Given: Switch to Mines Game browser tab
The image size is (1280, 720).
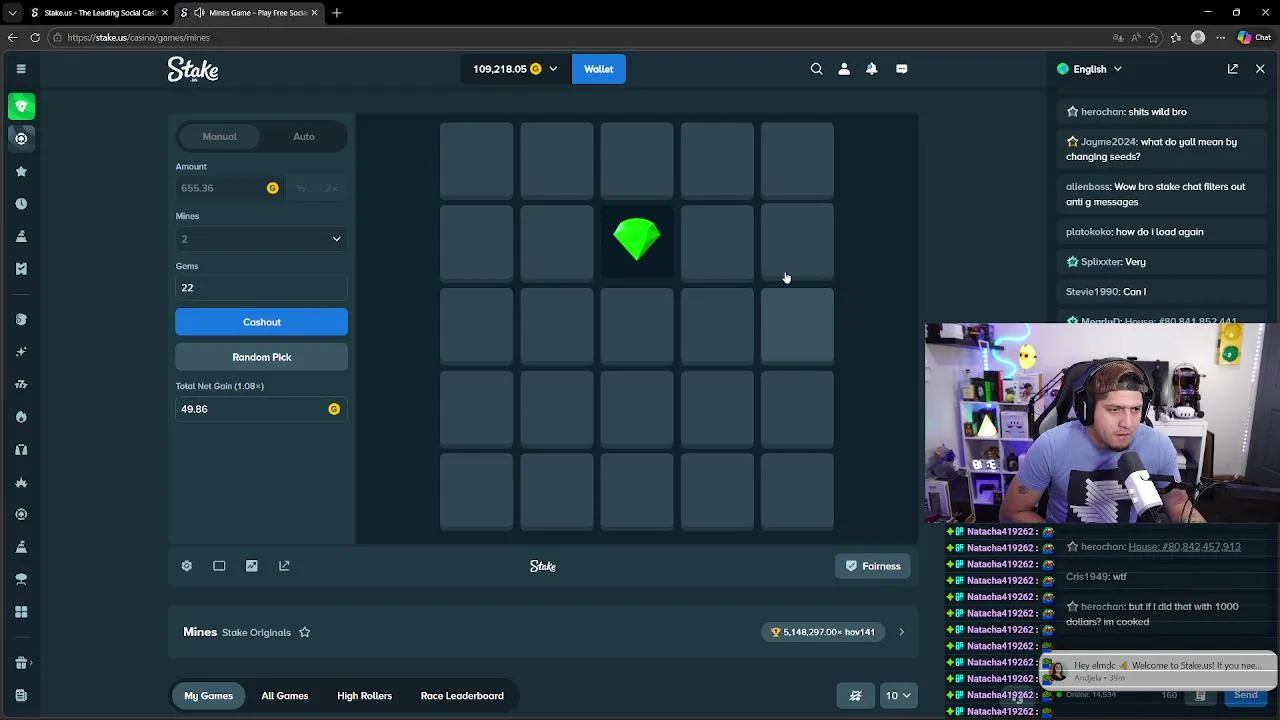Looking at the screenshot, I should tap(249, 13).
